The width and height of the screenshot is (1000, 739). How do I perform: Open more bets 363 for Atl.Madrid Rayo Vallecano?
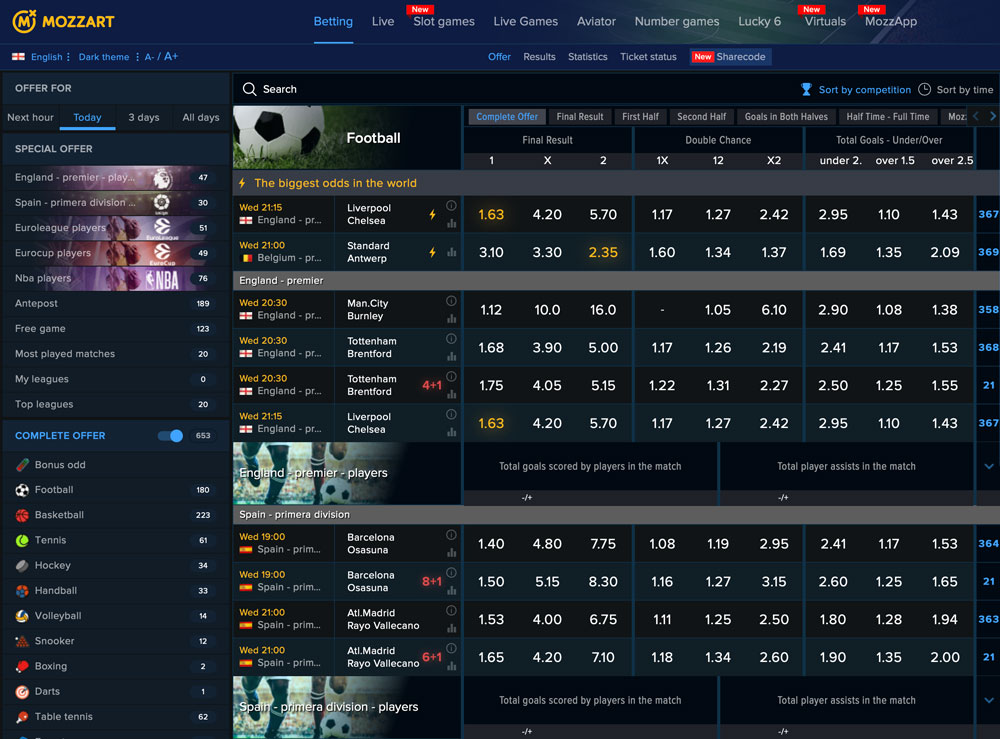(988, 619)
